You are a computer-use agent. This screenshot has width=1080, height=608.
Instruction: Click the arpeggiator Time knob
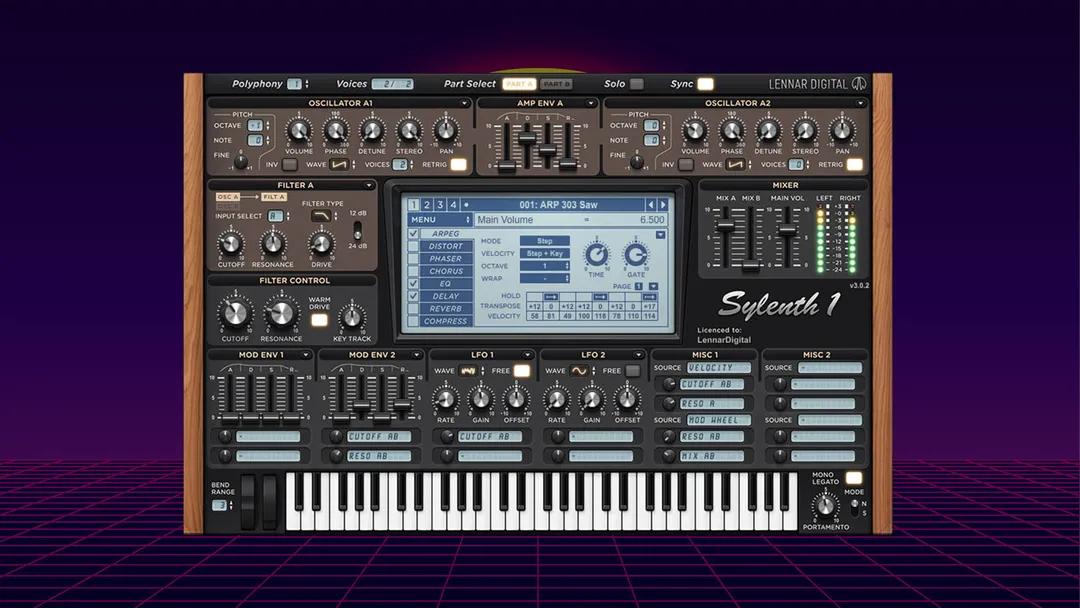pos(596,255)
